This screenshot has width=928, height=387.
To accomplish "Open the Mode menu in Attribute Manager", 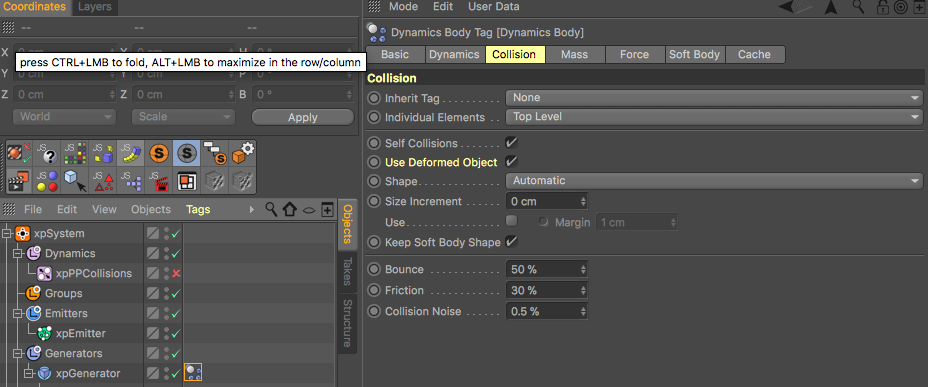I will (x=403, y=7).
